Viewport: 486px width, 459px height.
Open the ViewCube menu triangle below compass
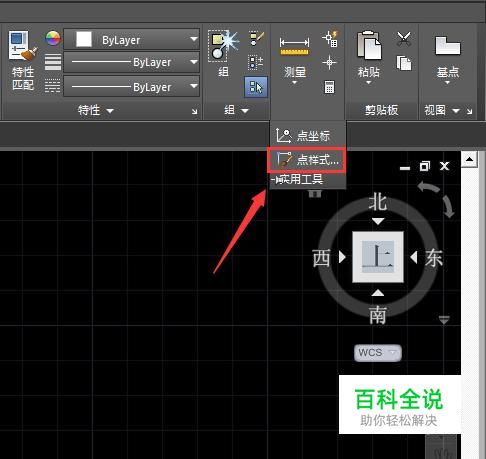(x=444, y=320)
